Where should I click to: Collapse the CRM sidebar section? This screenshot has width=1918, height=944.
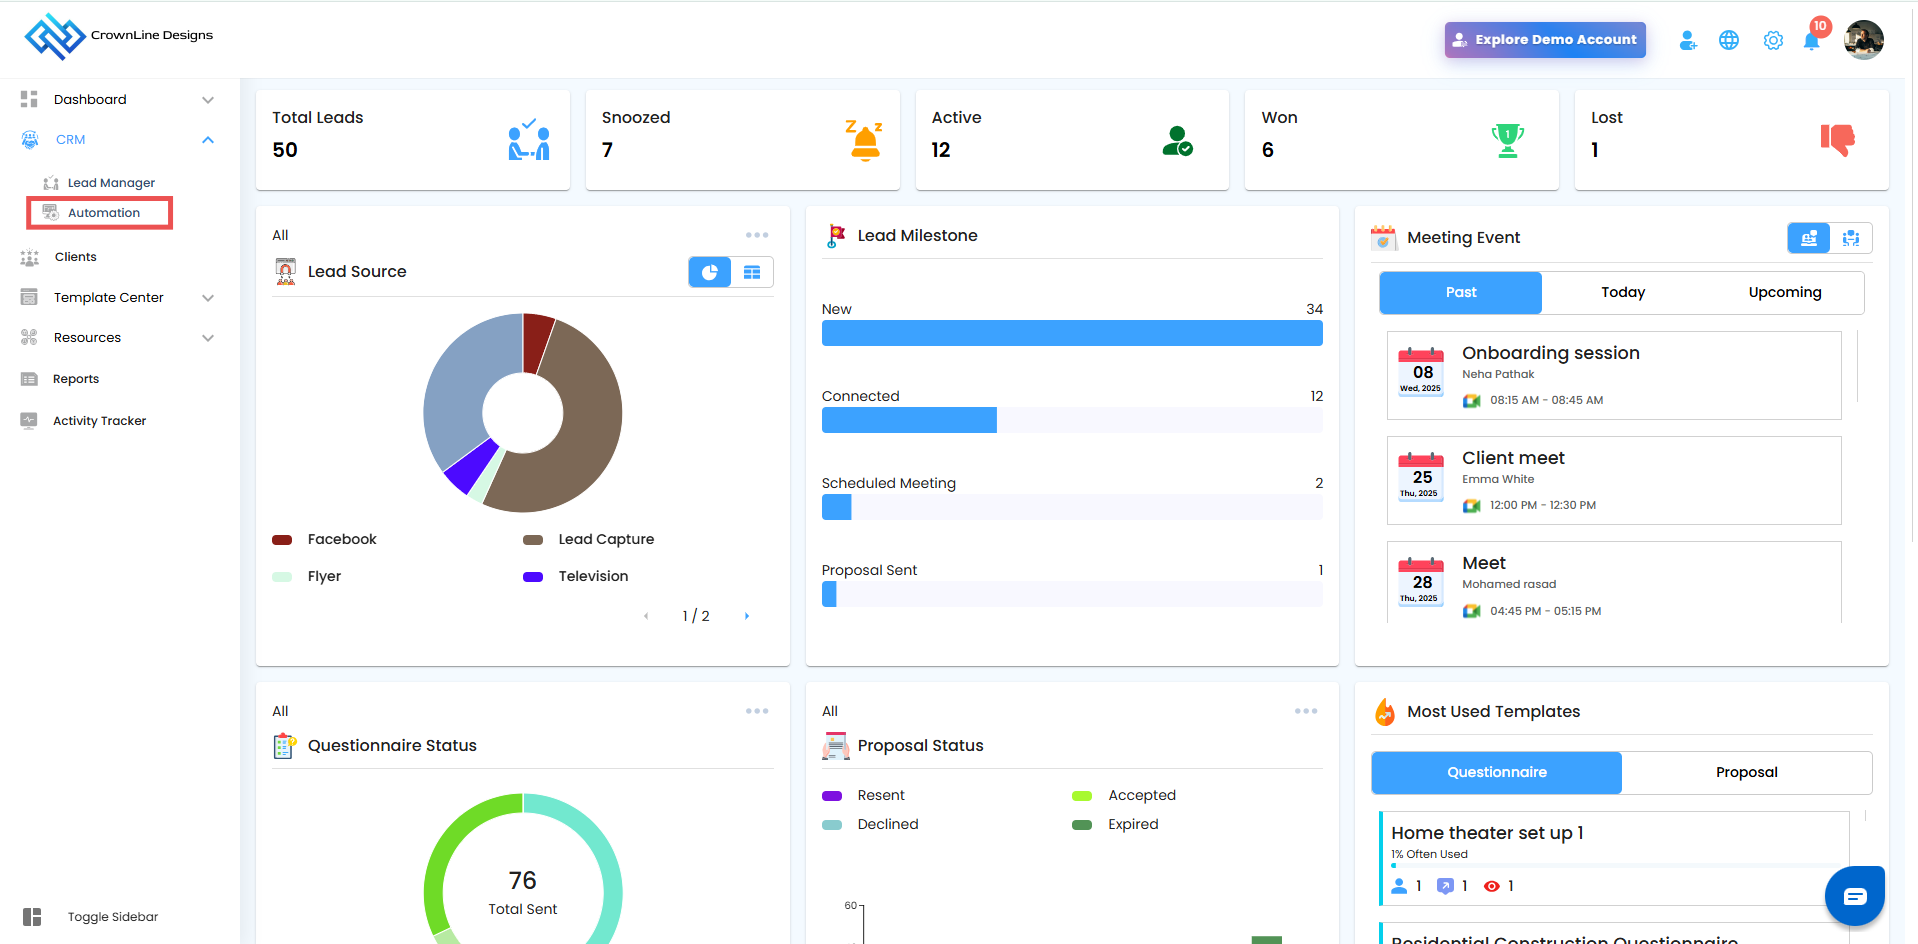[x=208, y=140]
